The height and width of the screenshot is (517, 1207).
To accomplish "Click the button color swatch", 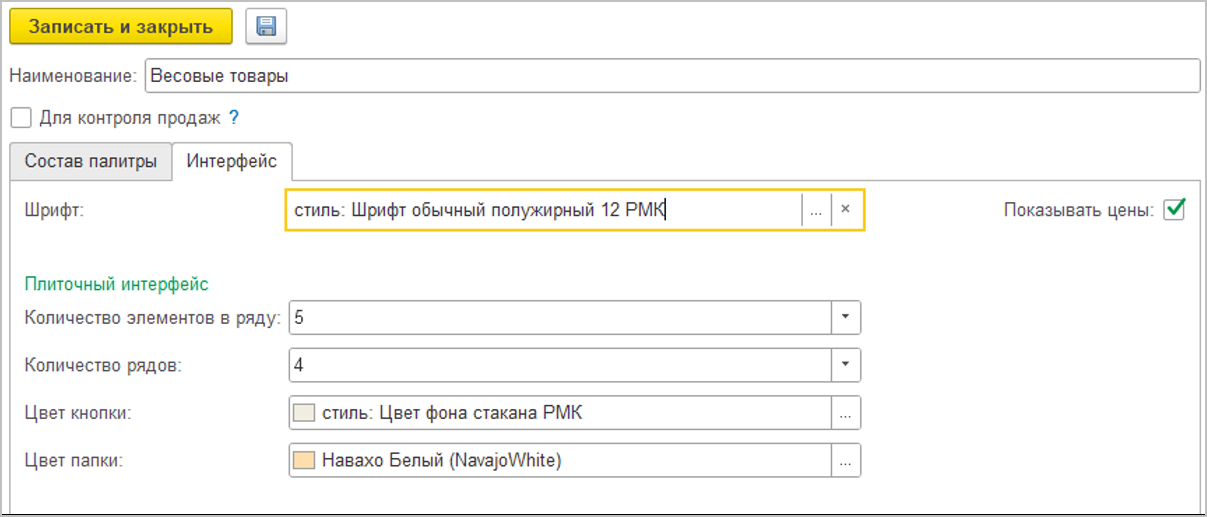I will coord(304,413).
